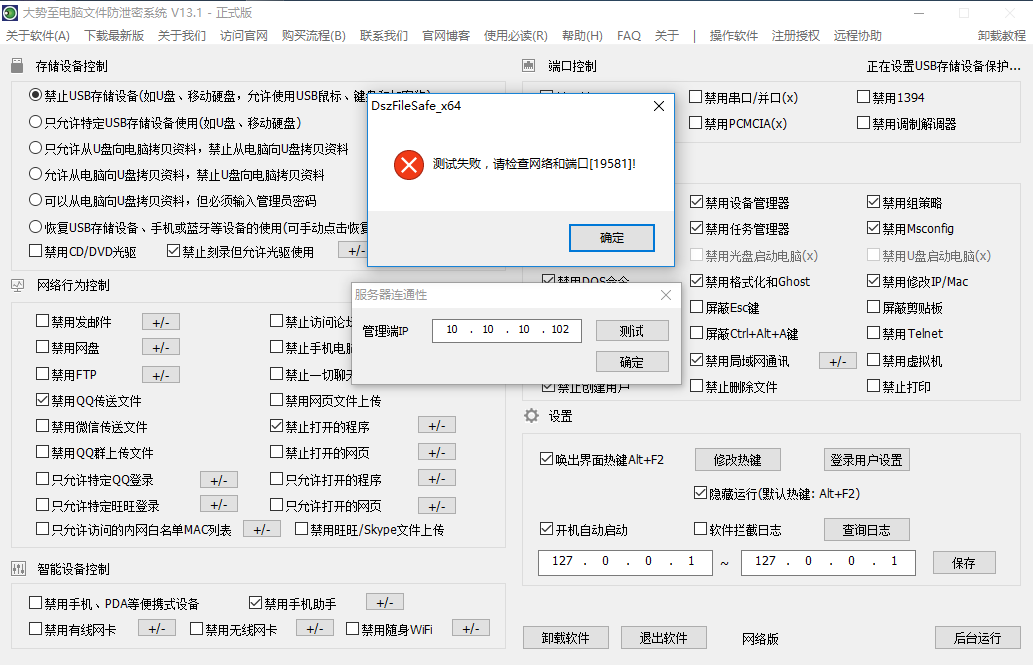
Task: Open 下载最新版 menu item
Action: pyautogui.click(x=114, y=36)
